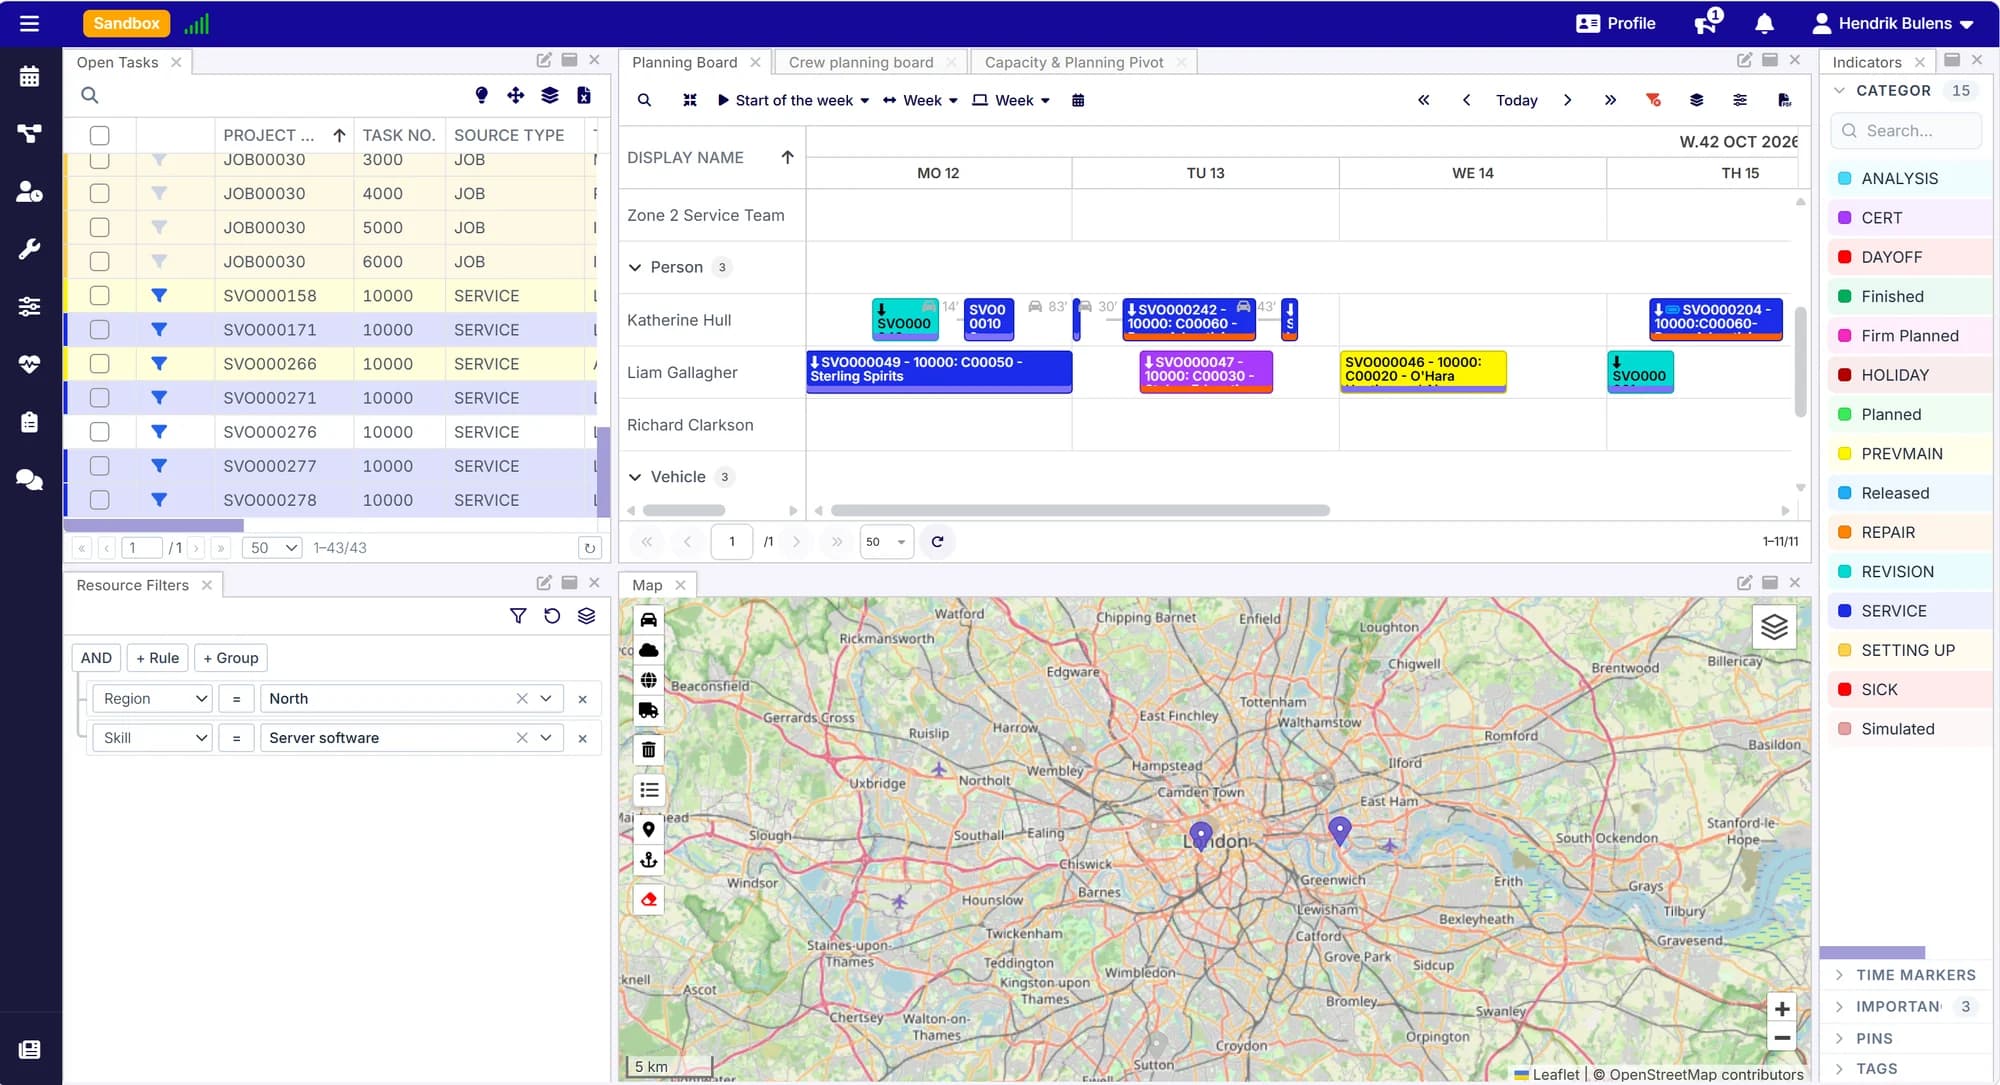Click the anchor icon on map toolbar

pos(648,860)
